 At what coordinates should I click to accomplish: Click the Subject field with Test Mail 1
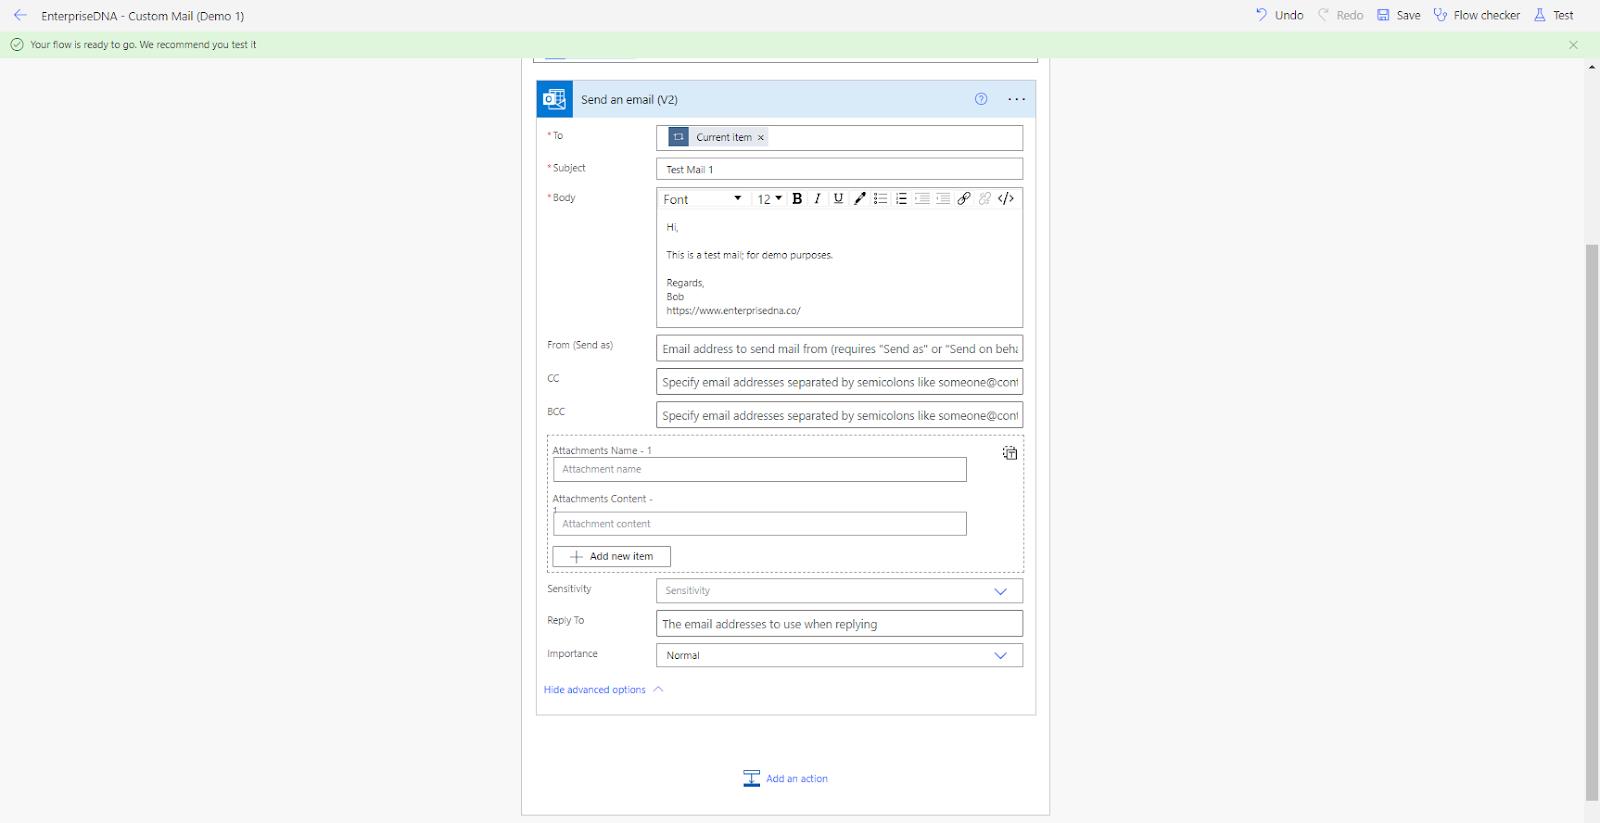(x=839, y=169)
